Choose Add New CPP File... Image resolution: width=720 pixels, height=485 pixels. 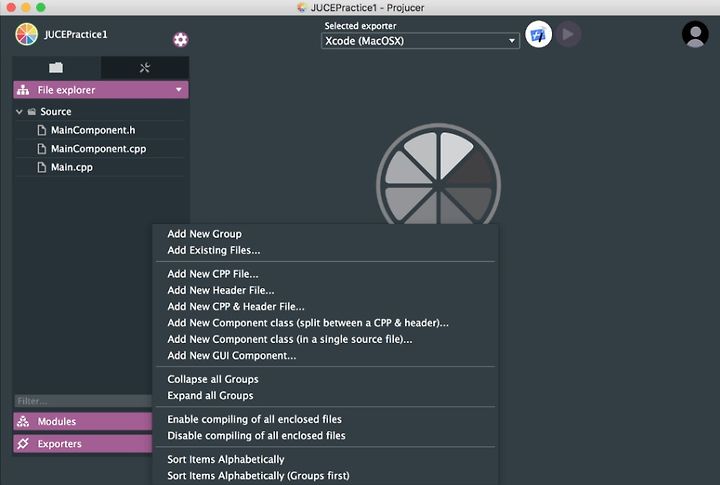[x=325, y=274]
